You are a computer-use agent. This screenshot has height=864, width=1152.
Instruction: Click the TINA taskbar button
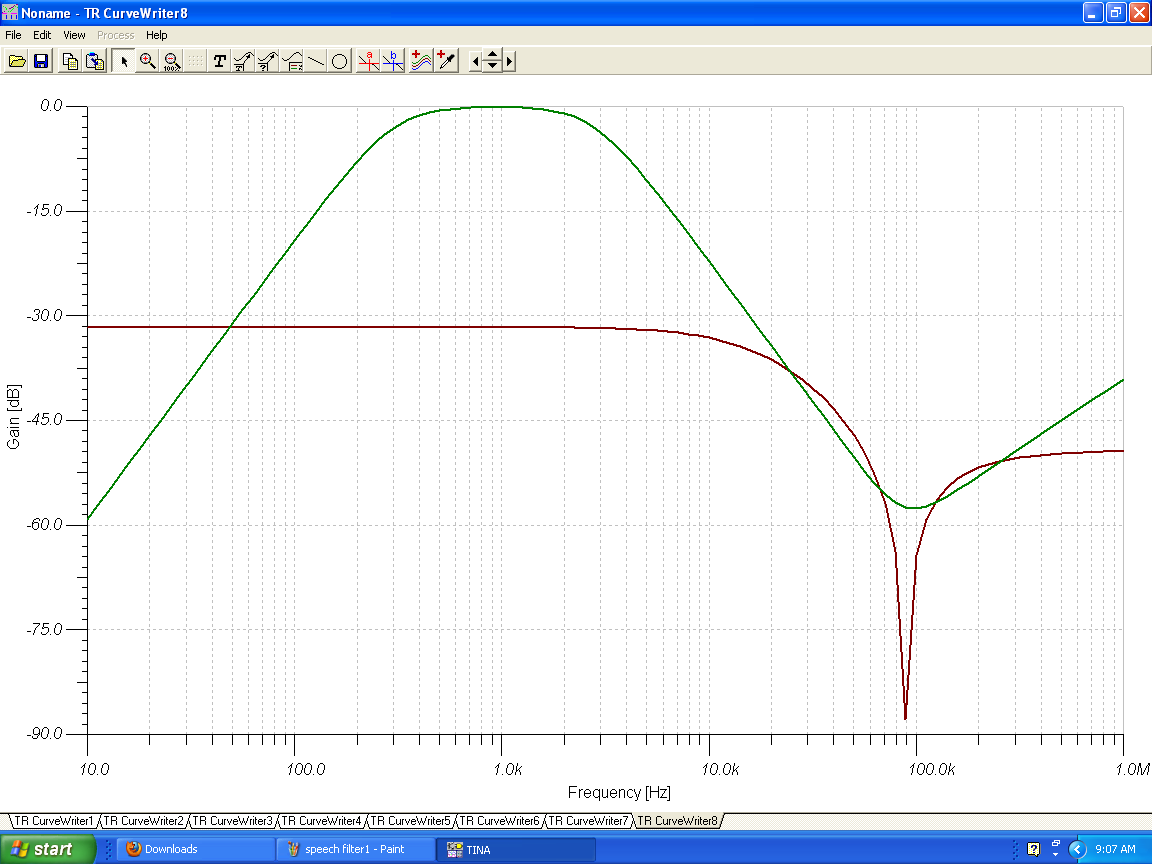(x=515, y=849)
